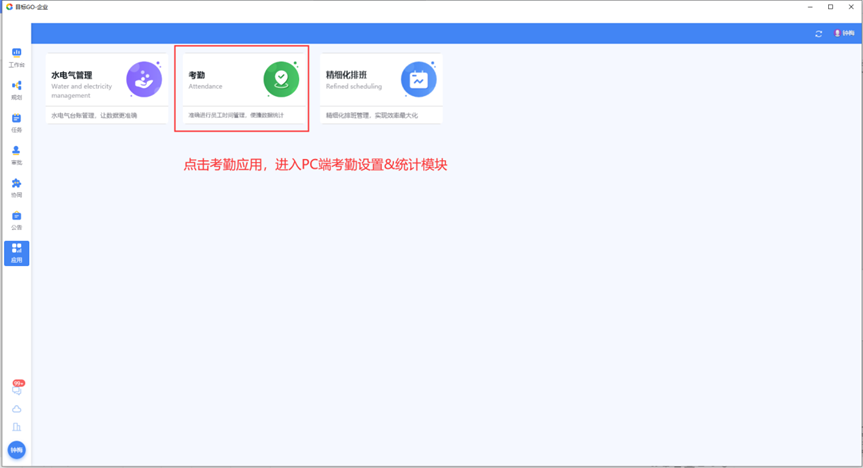
Task: Go to 任务 tasks in sidebar
Action: pos(16,122)
